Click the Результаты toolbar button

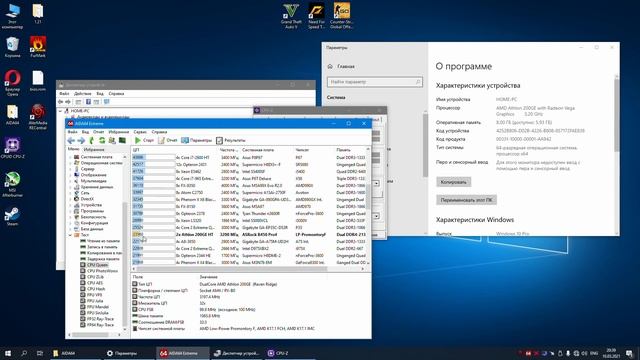[231, 140]
